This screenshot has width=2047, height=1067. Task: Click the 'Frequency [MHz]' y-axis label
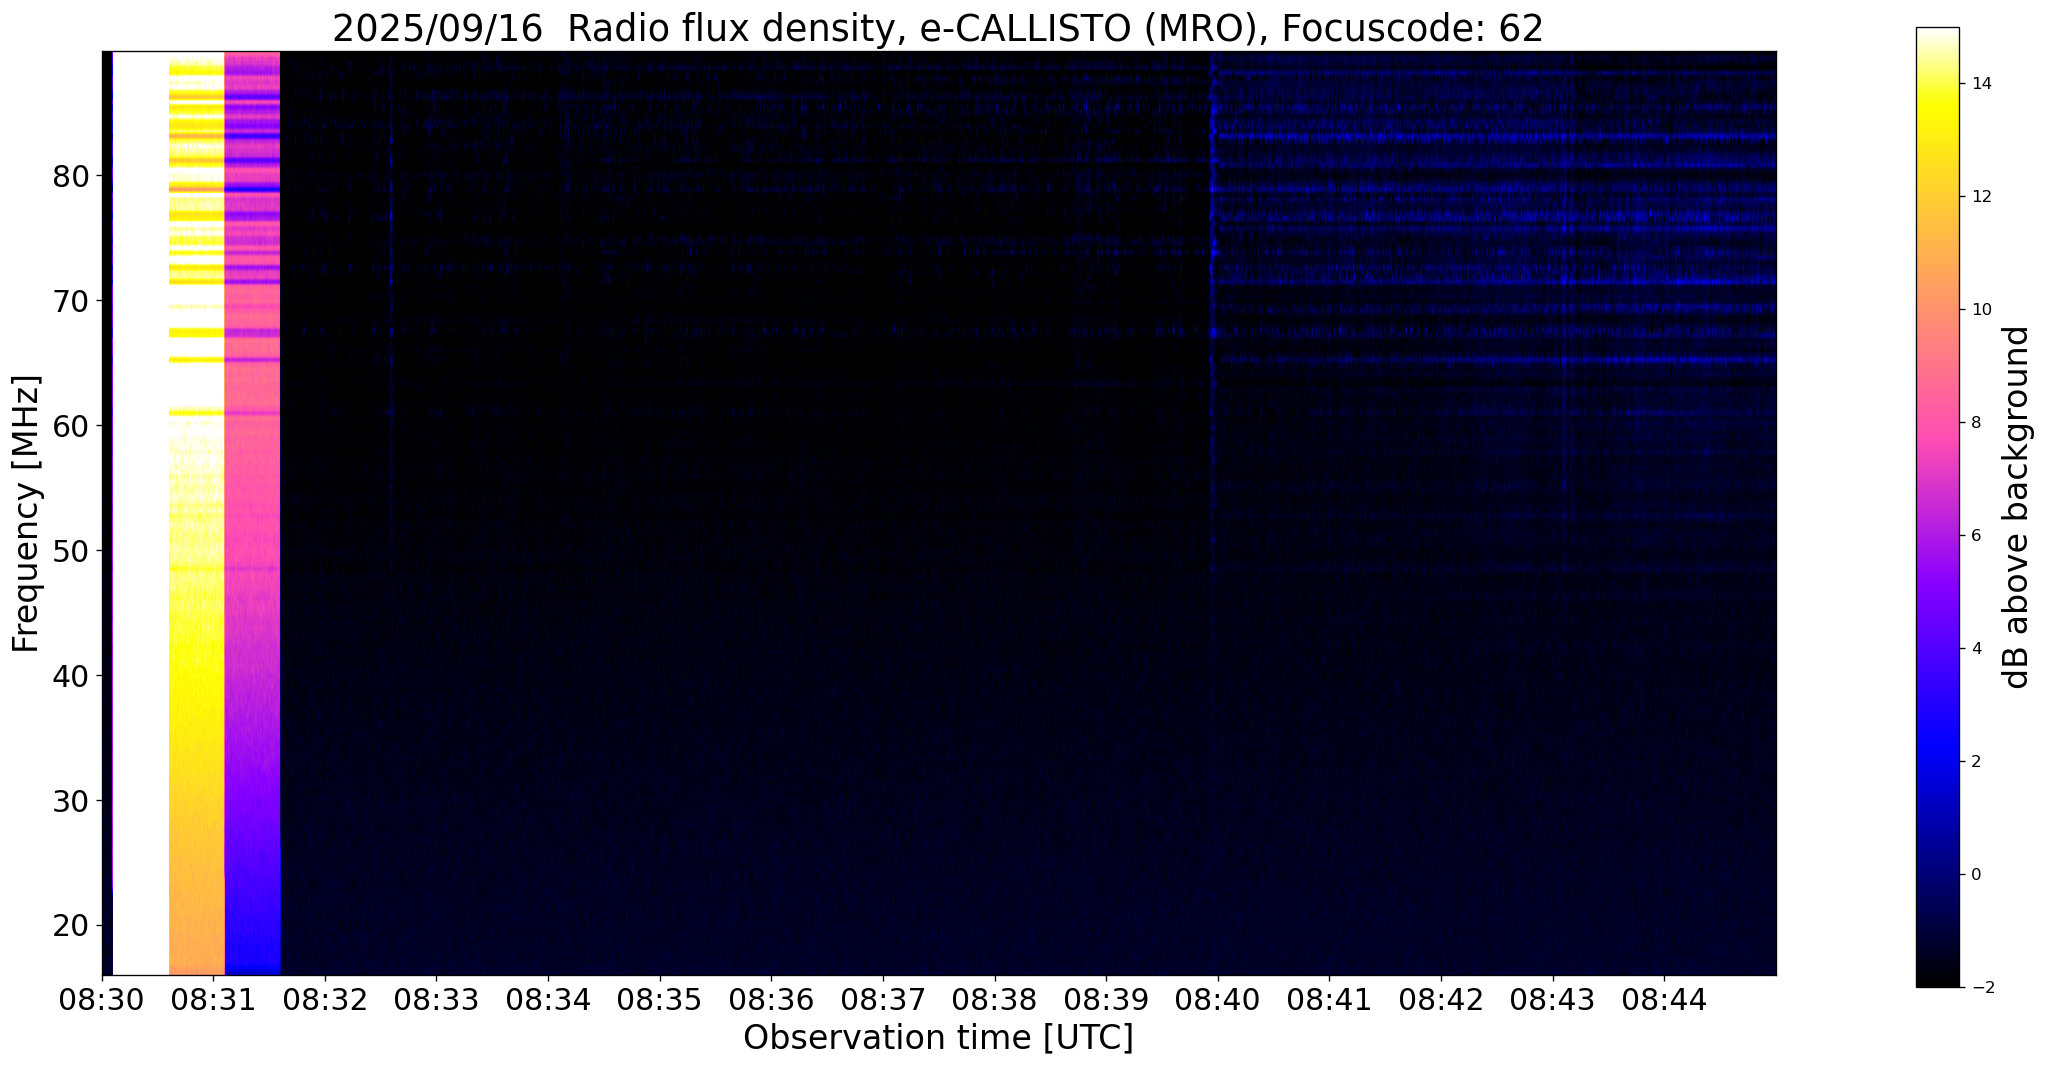[26, 514]
